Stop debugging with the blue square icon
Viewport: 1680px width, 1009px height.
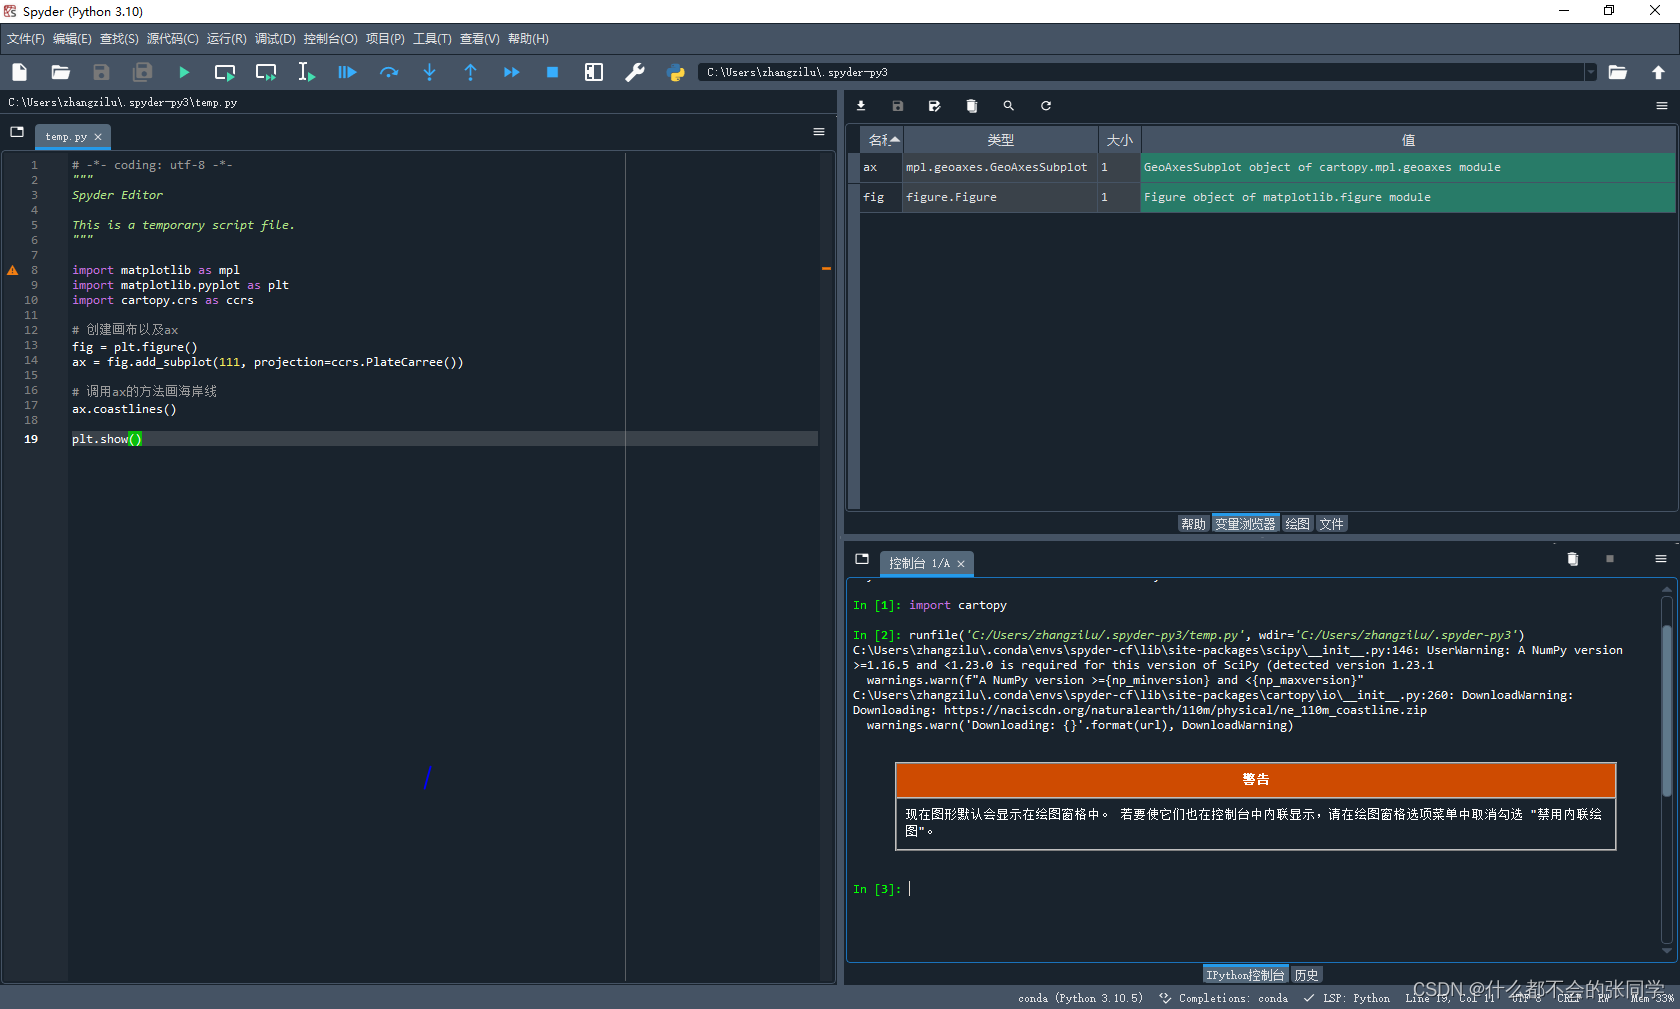point(552,72)
